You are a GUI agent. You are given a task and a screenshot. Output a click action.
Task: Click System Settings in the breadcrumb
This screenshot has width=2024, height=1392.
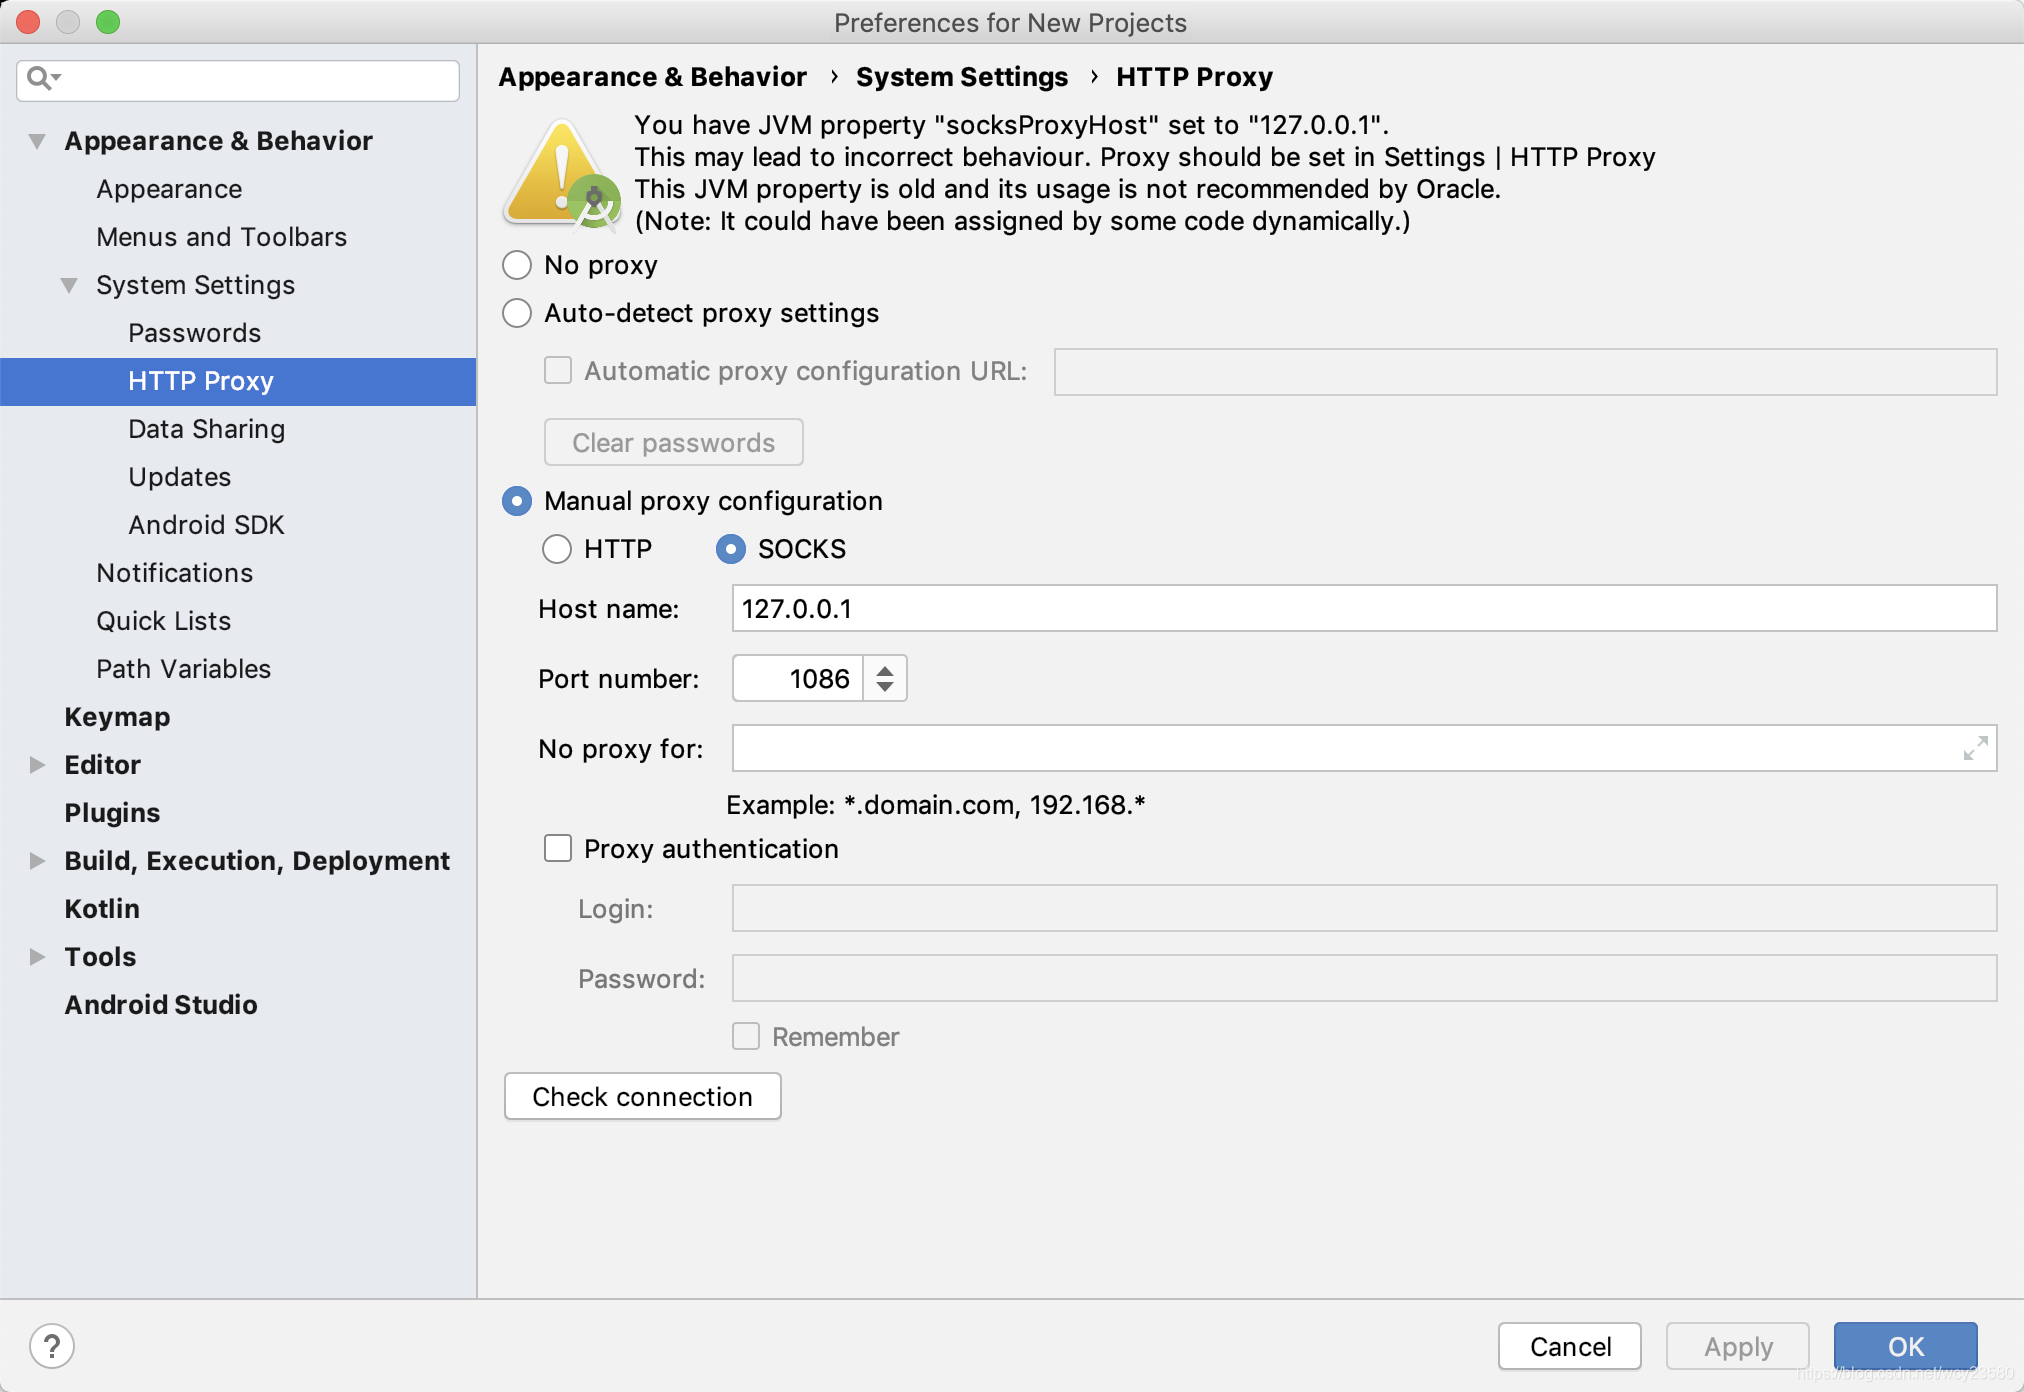point(961,77)
